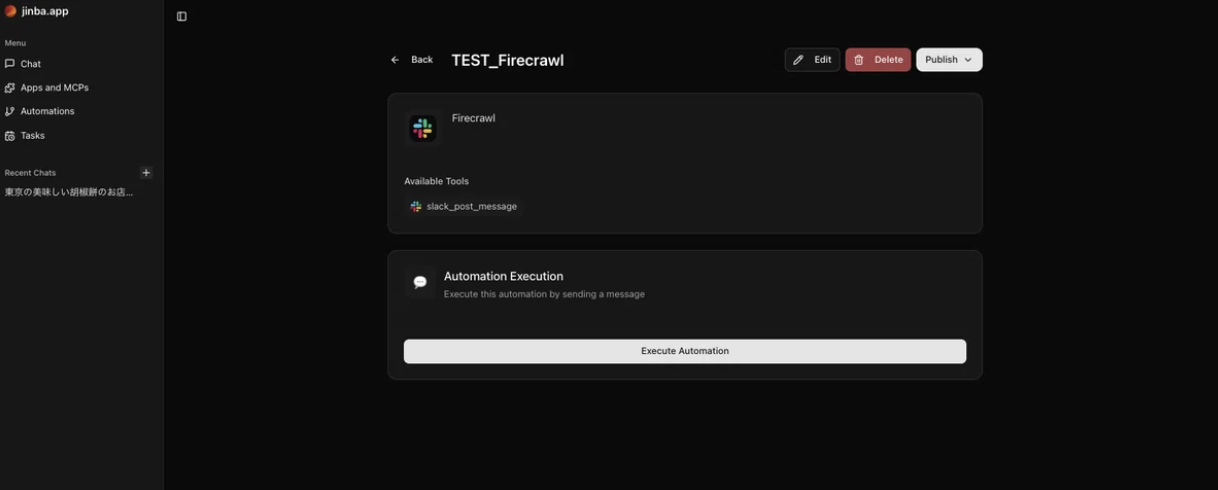The image size is (1218, 490).
Task: Click the Apps and MCPs icon
Action: 10,88
